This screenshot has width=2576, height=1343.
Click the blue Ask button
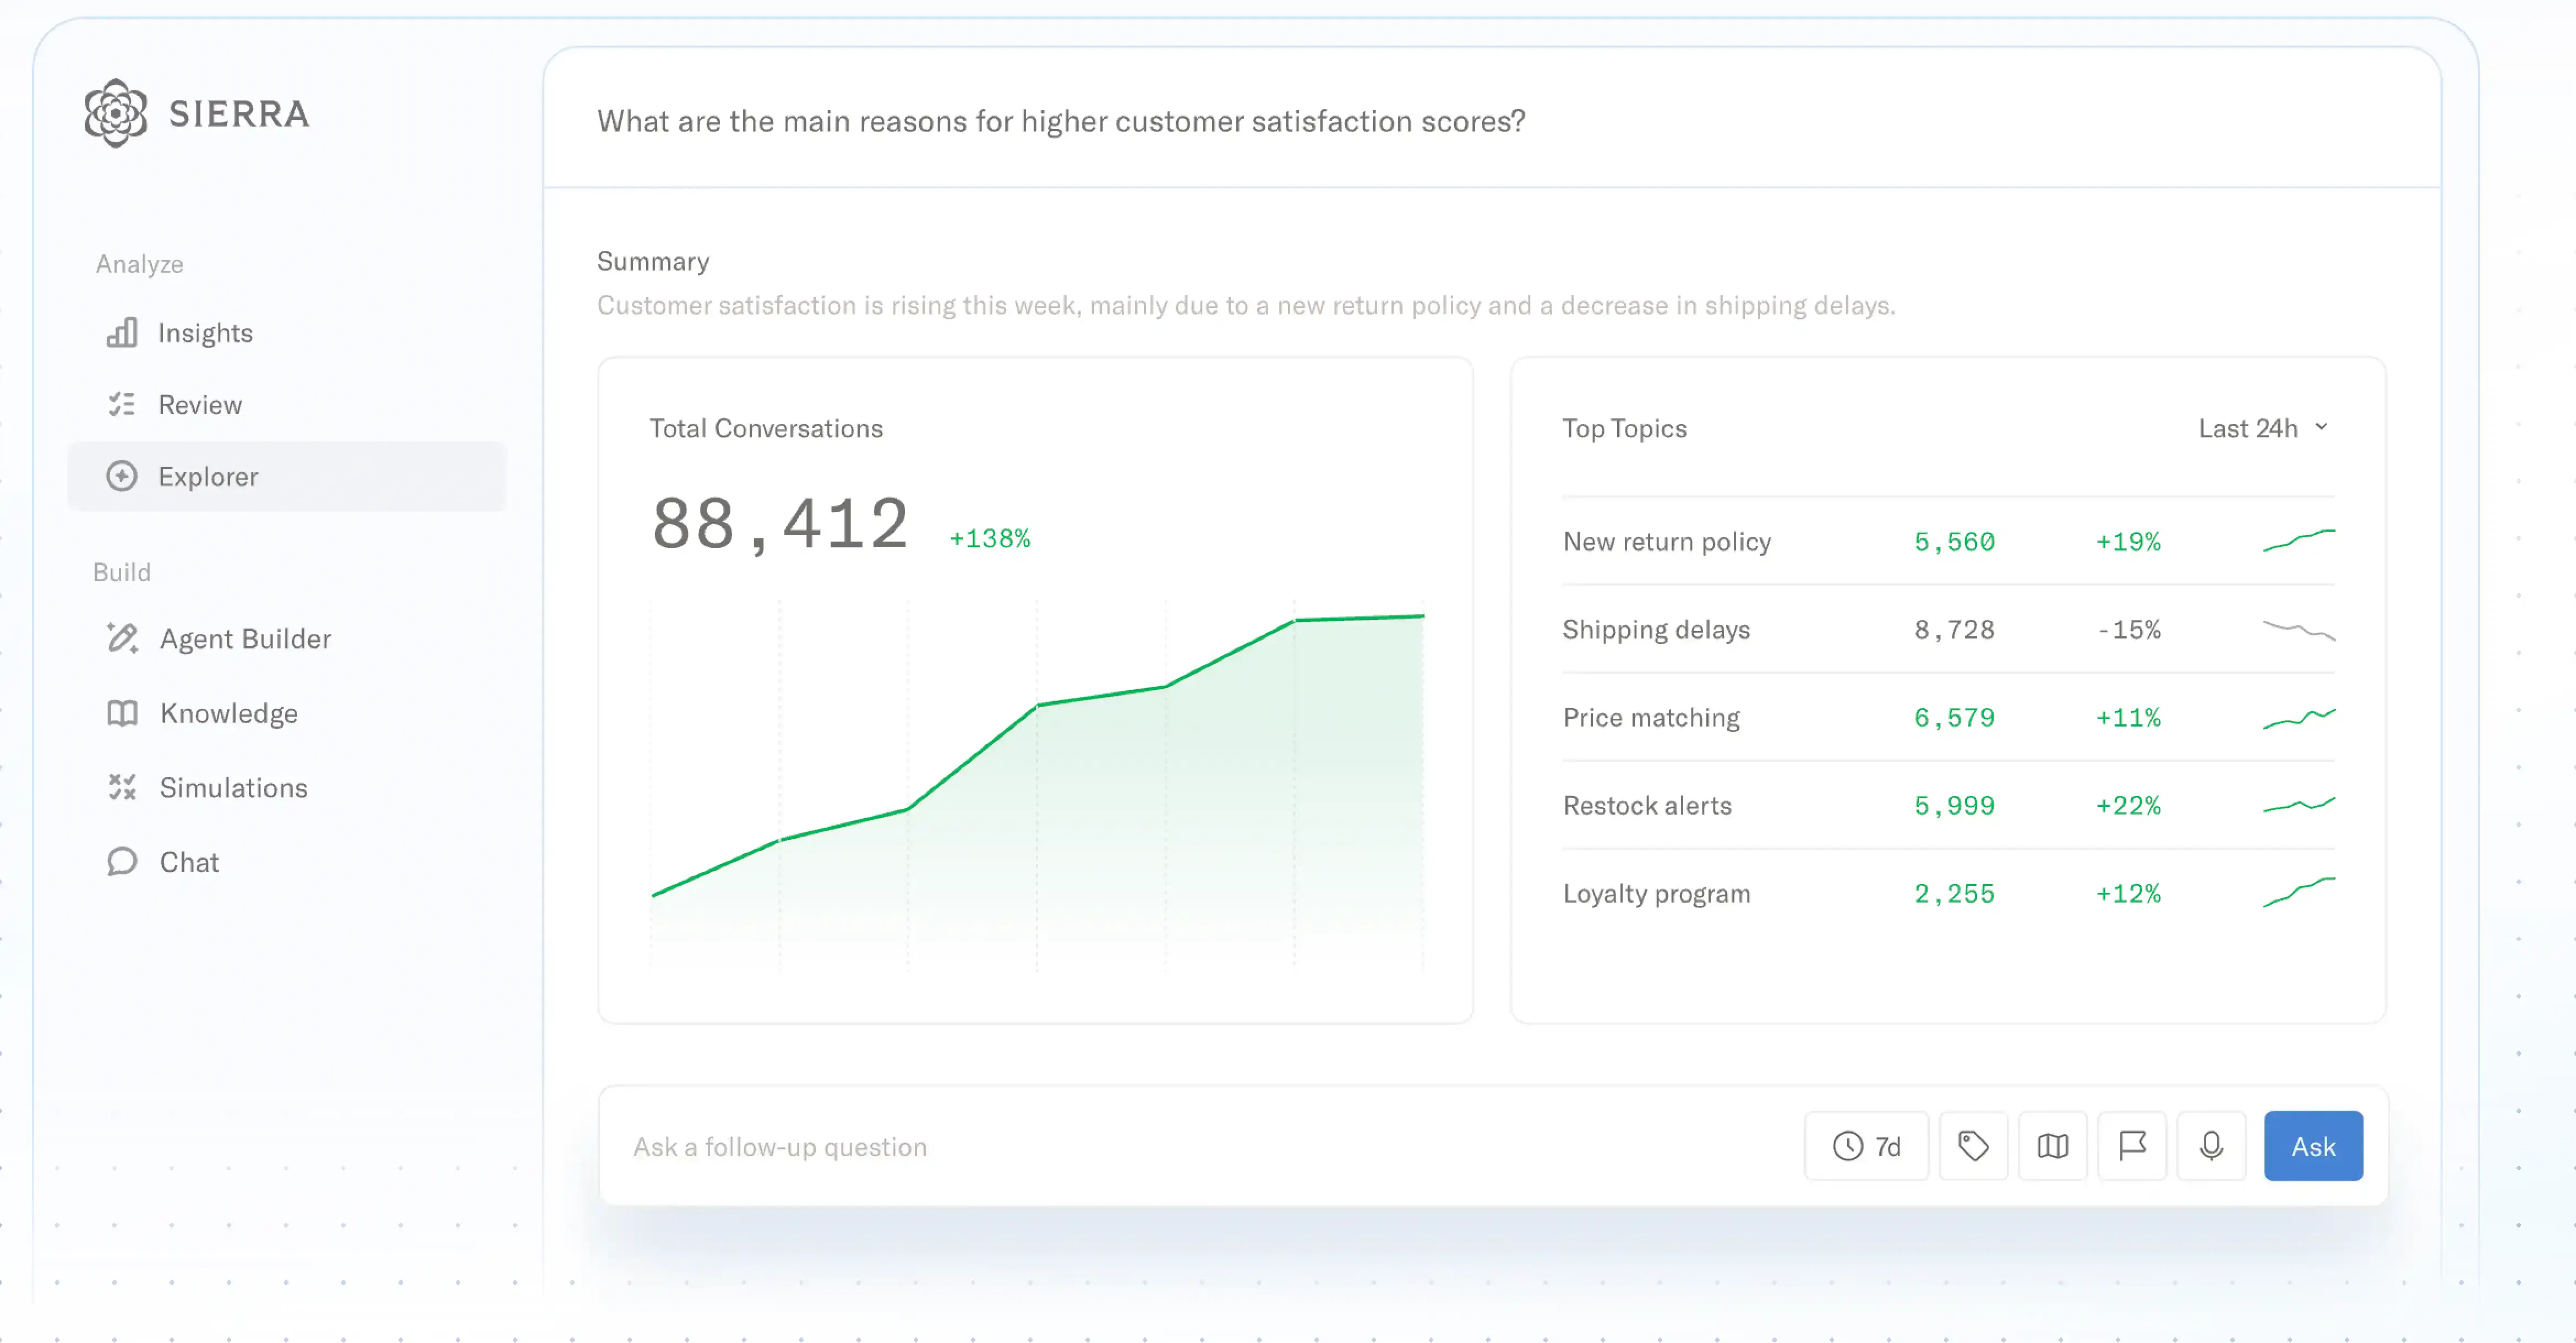[2313, 1146]
